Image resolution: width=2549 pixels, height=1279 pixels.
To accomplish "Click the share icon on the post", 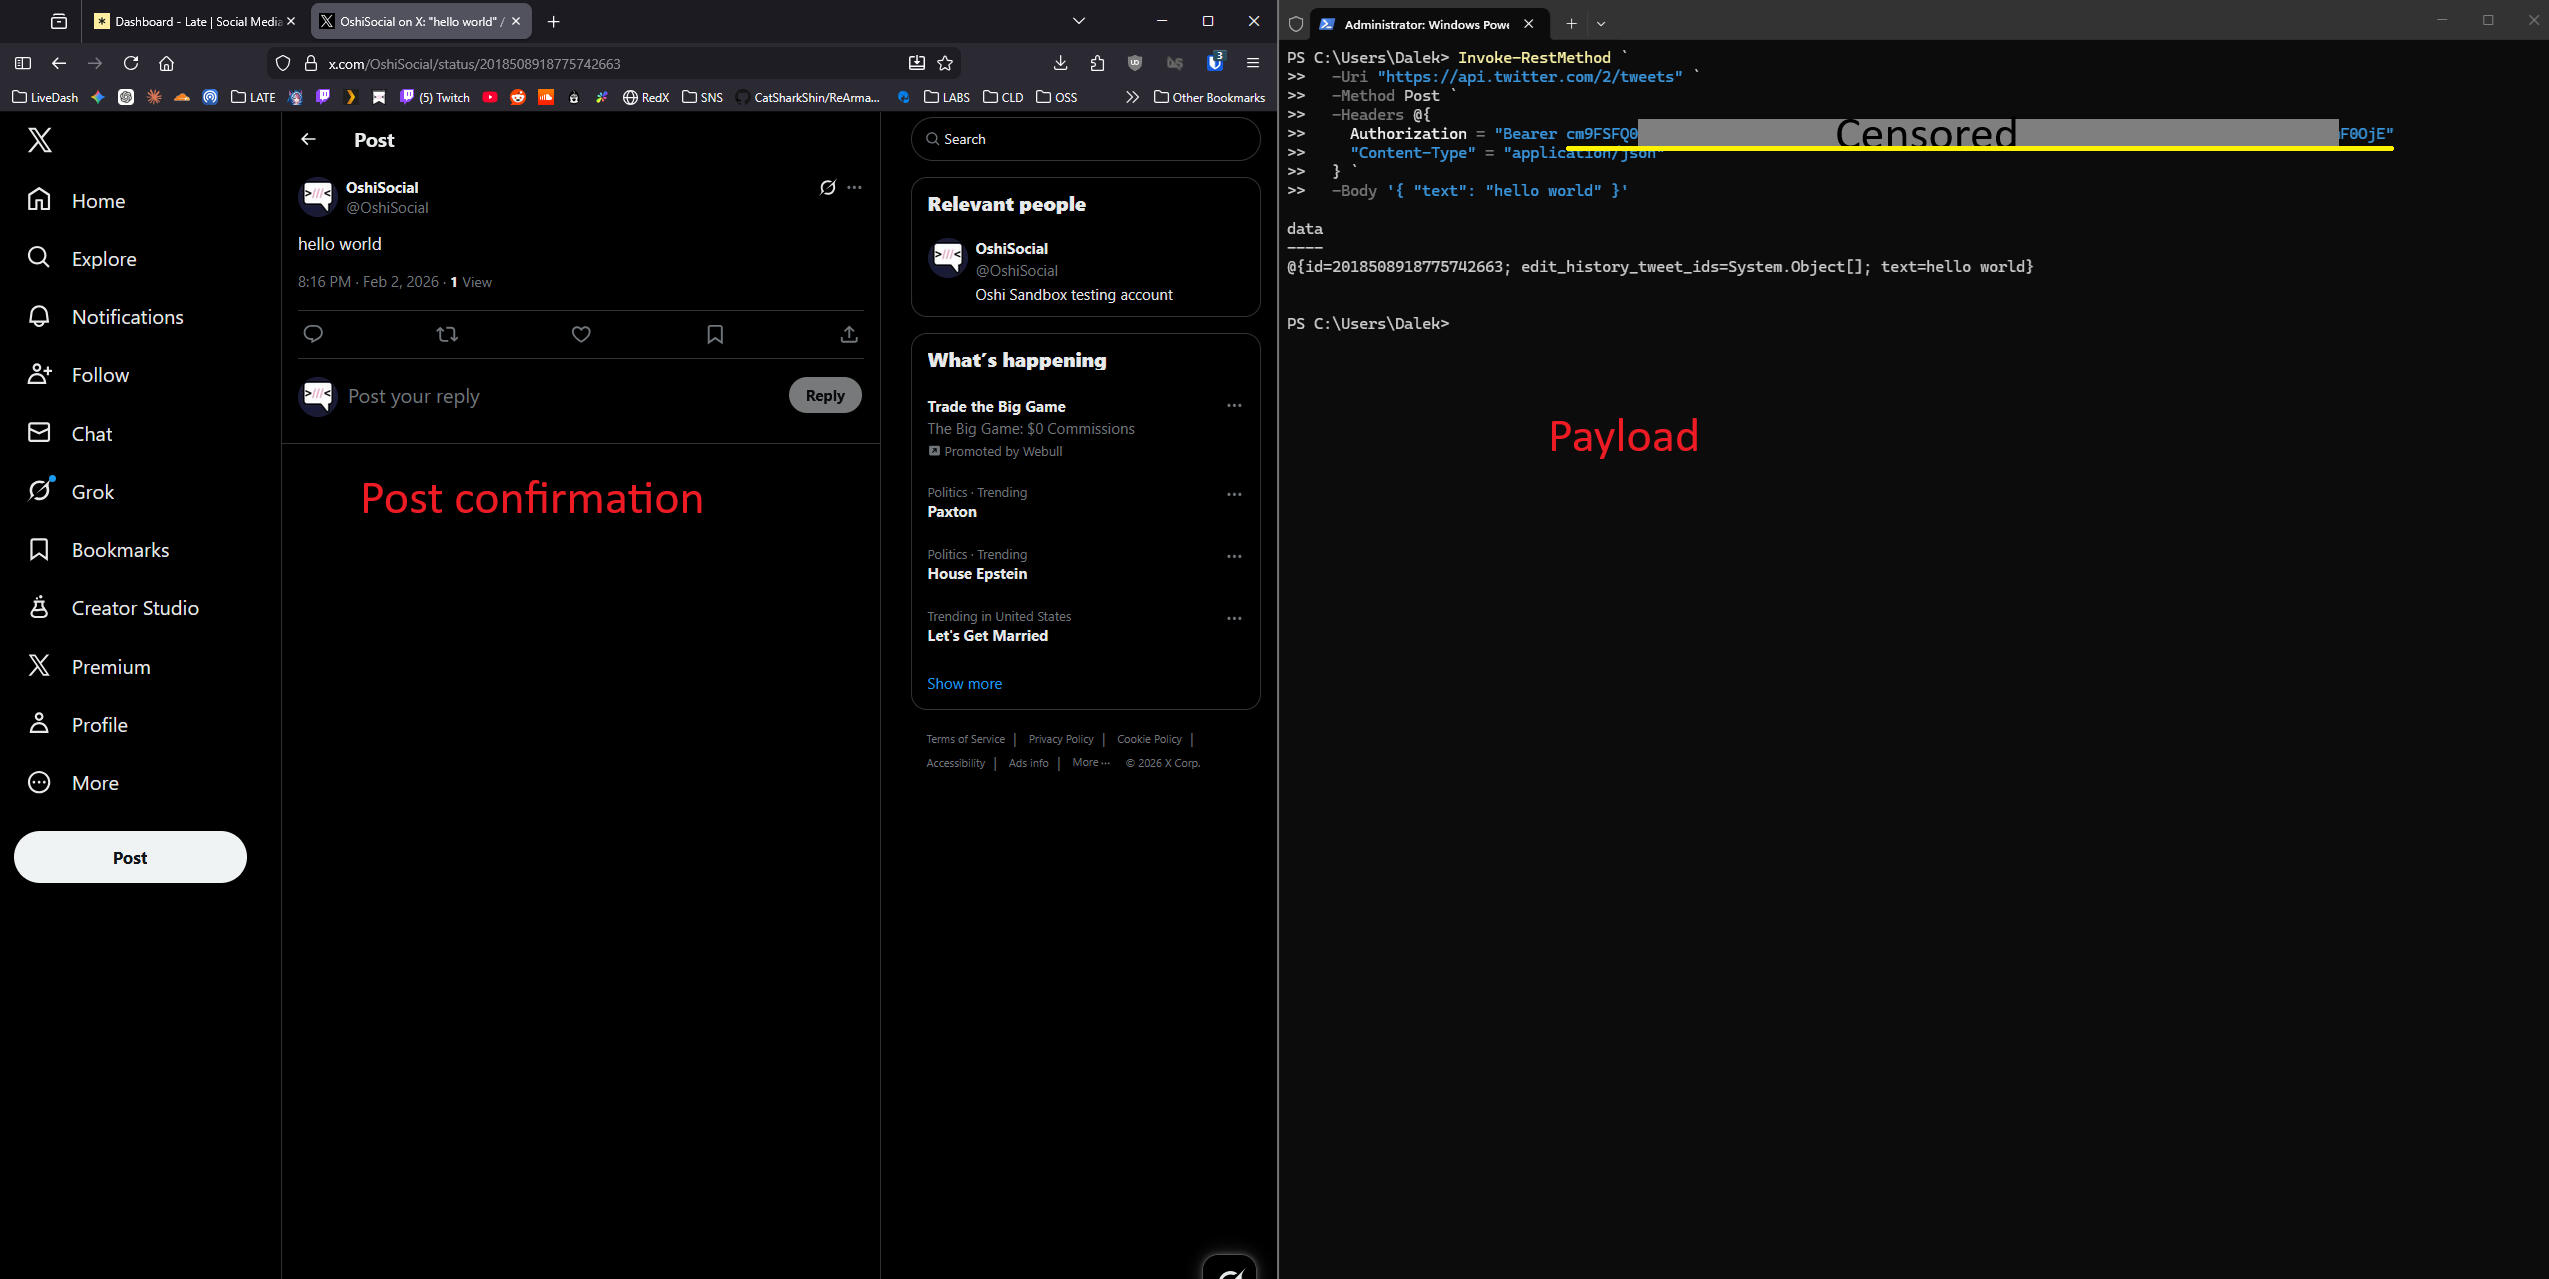I will 849,334.
